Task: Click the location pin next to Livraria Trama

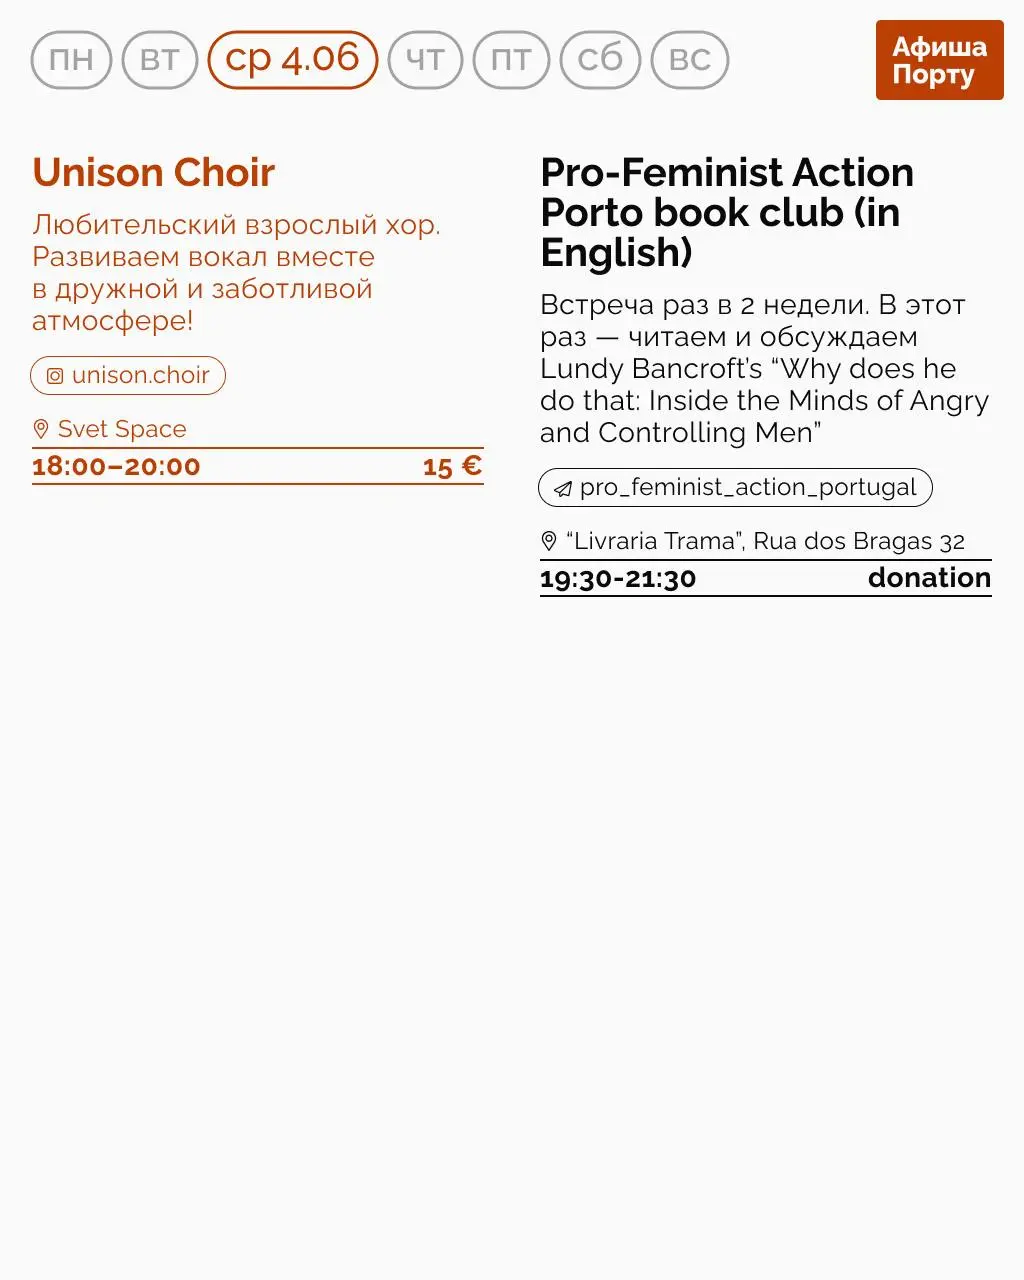Action: tap(549, 541)
